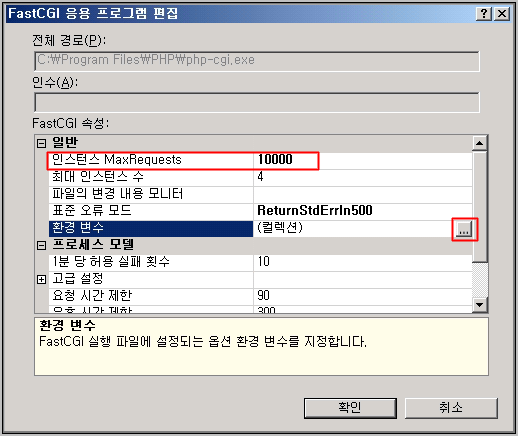
Task: Click the 일반 category header text
Action: [65, 143]
